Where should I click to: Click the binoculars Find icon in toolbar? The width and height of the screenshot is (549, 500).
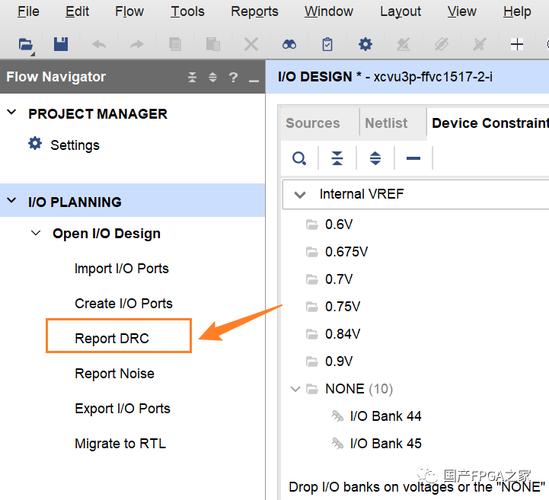pyautogui.click(x=289, y=44)
